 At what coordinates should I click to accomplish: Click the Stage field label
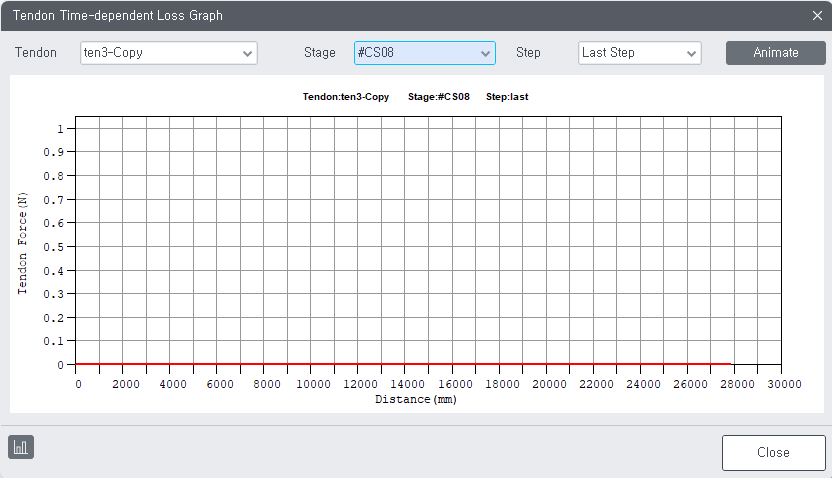319,53
